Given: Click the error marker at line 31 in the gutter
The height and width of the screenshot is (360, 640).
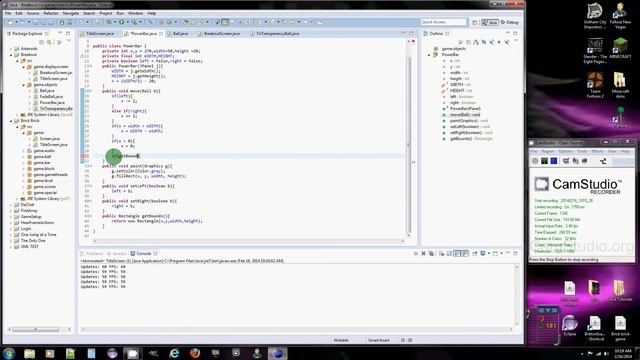Looking at the screenshot, I should pyautogui.click(x=84, y=156).
